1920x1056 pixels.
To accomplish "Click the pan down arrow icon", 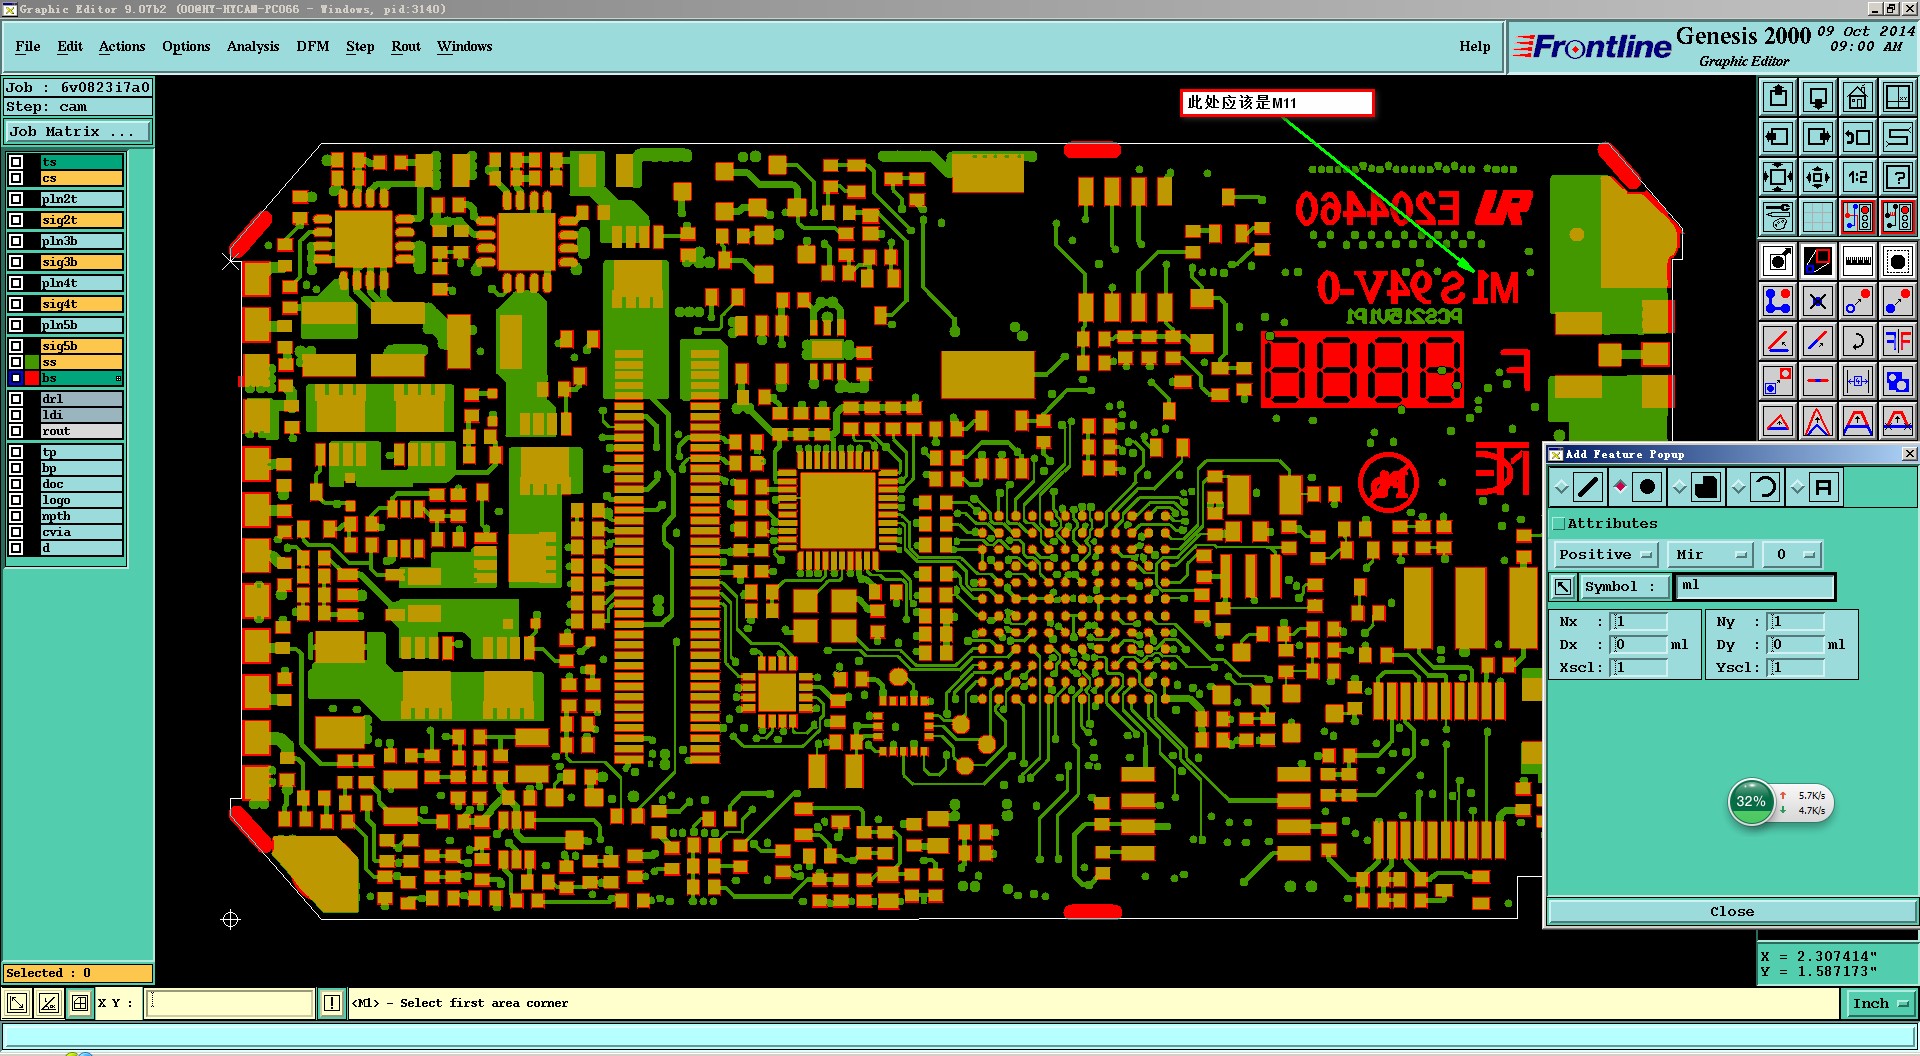I will 1818,97.
